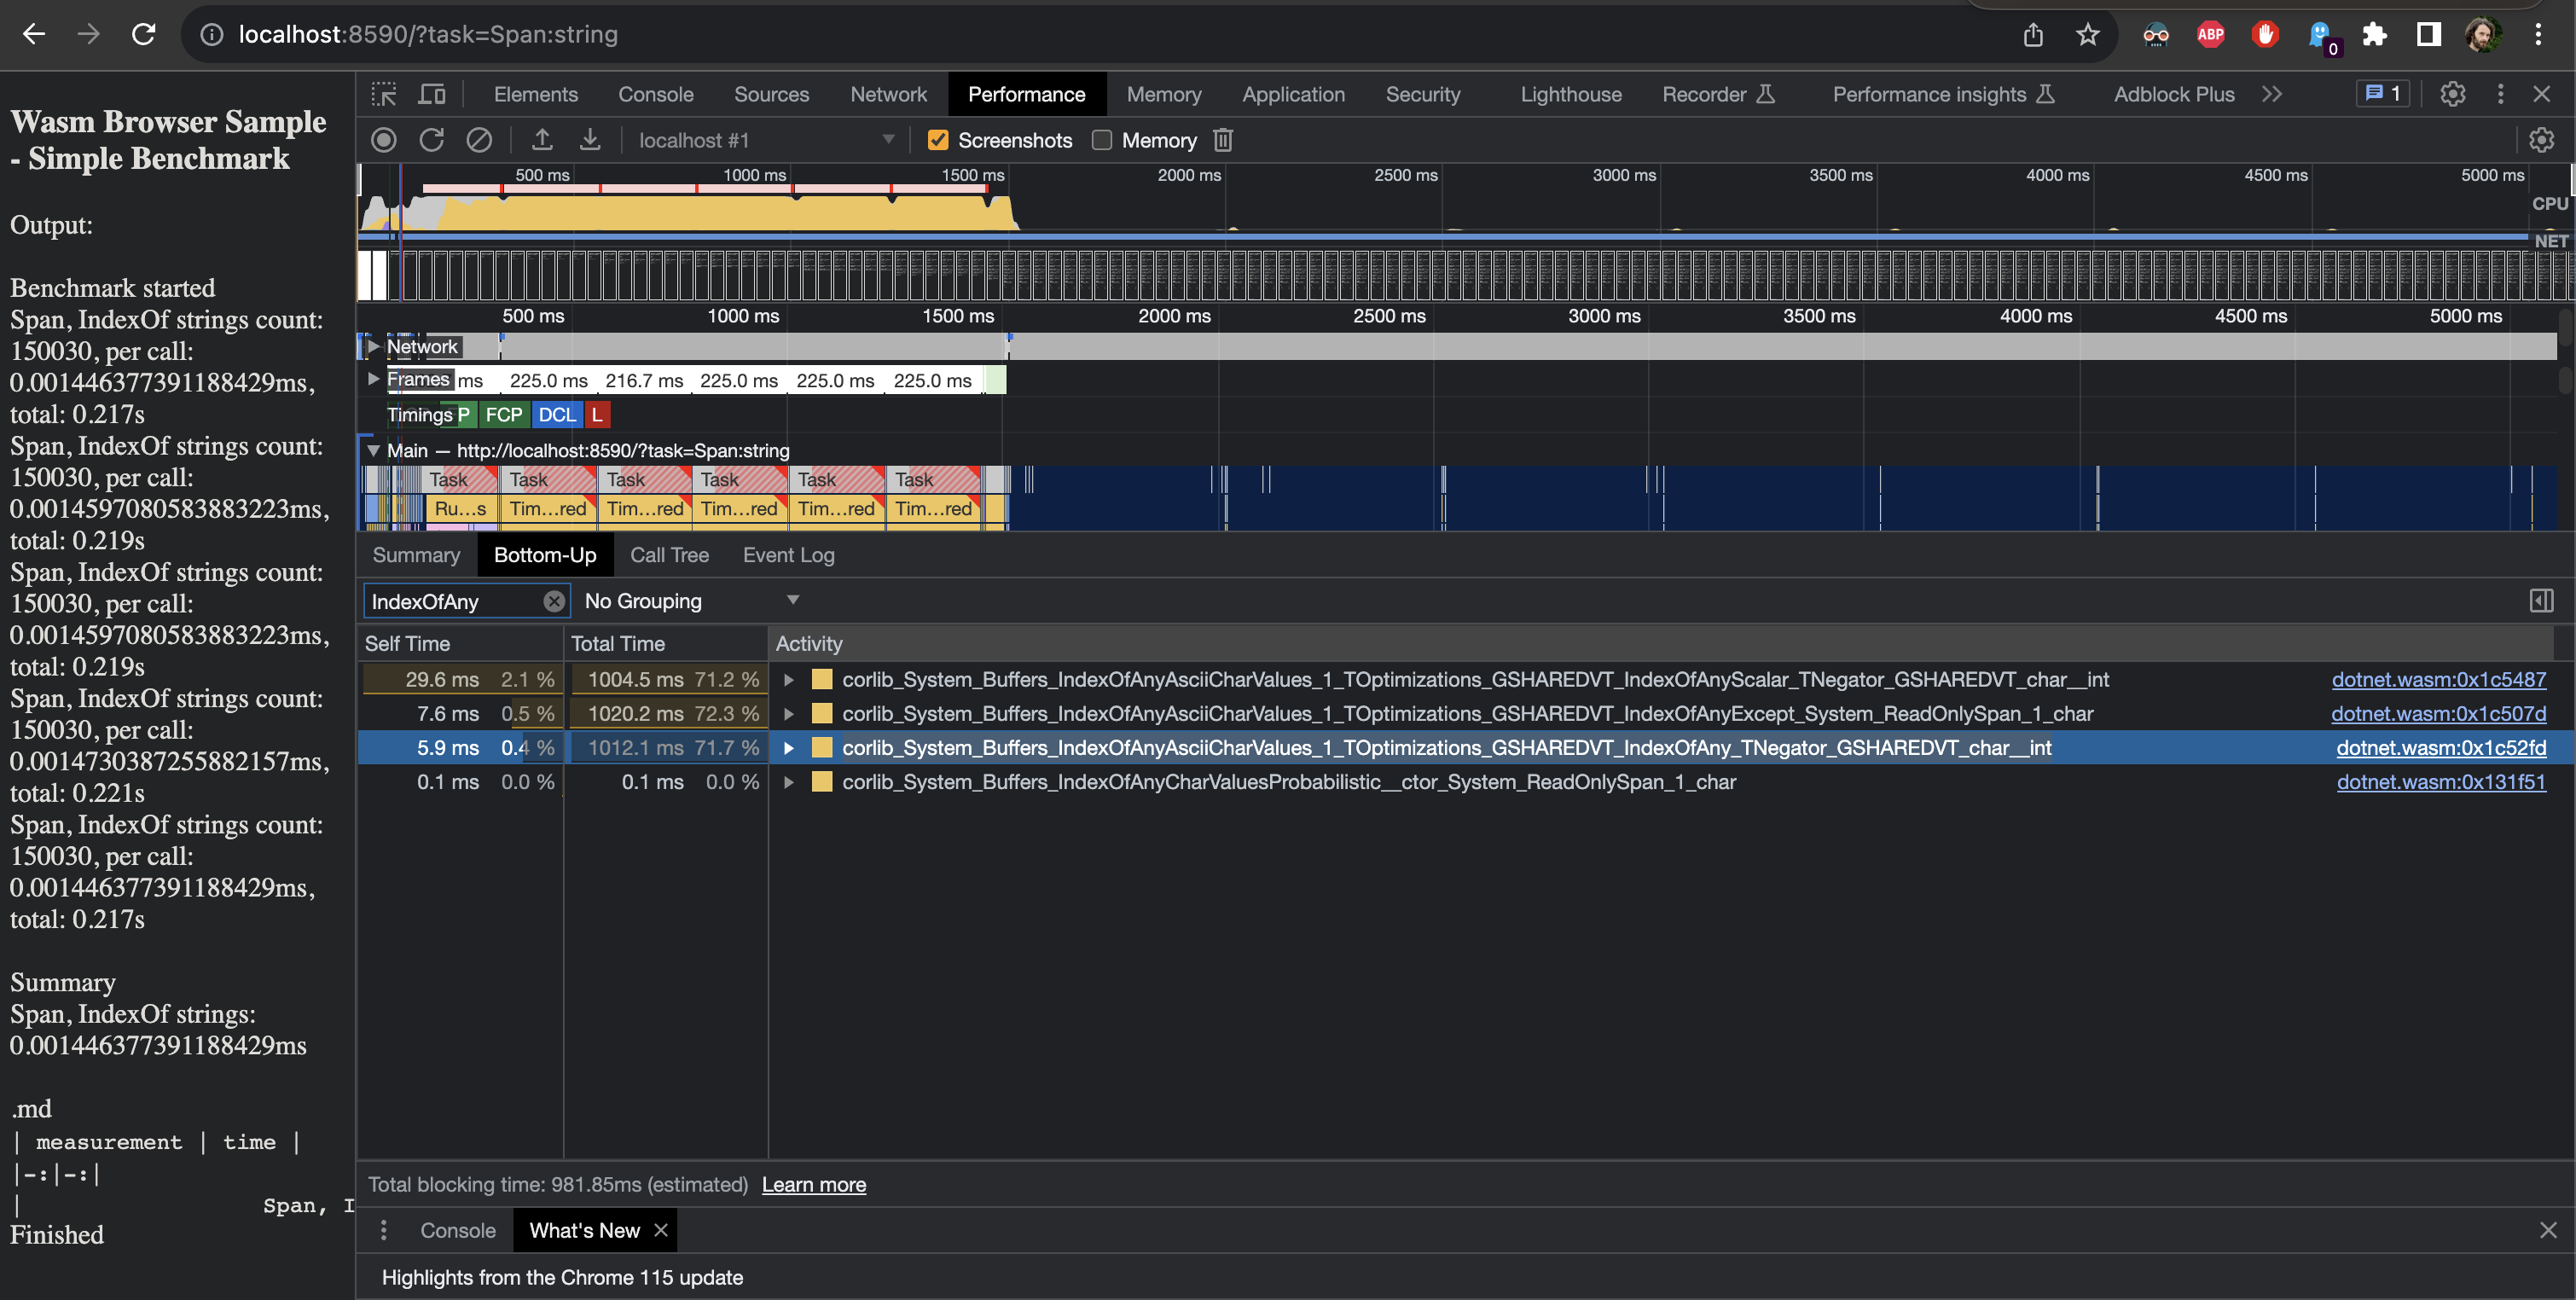Open the capture settings gear
This screenshot has width=2576, height=1300.
2540,140
